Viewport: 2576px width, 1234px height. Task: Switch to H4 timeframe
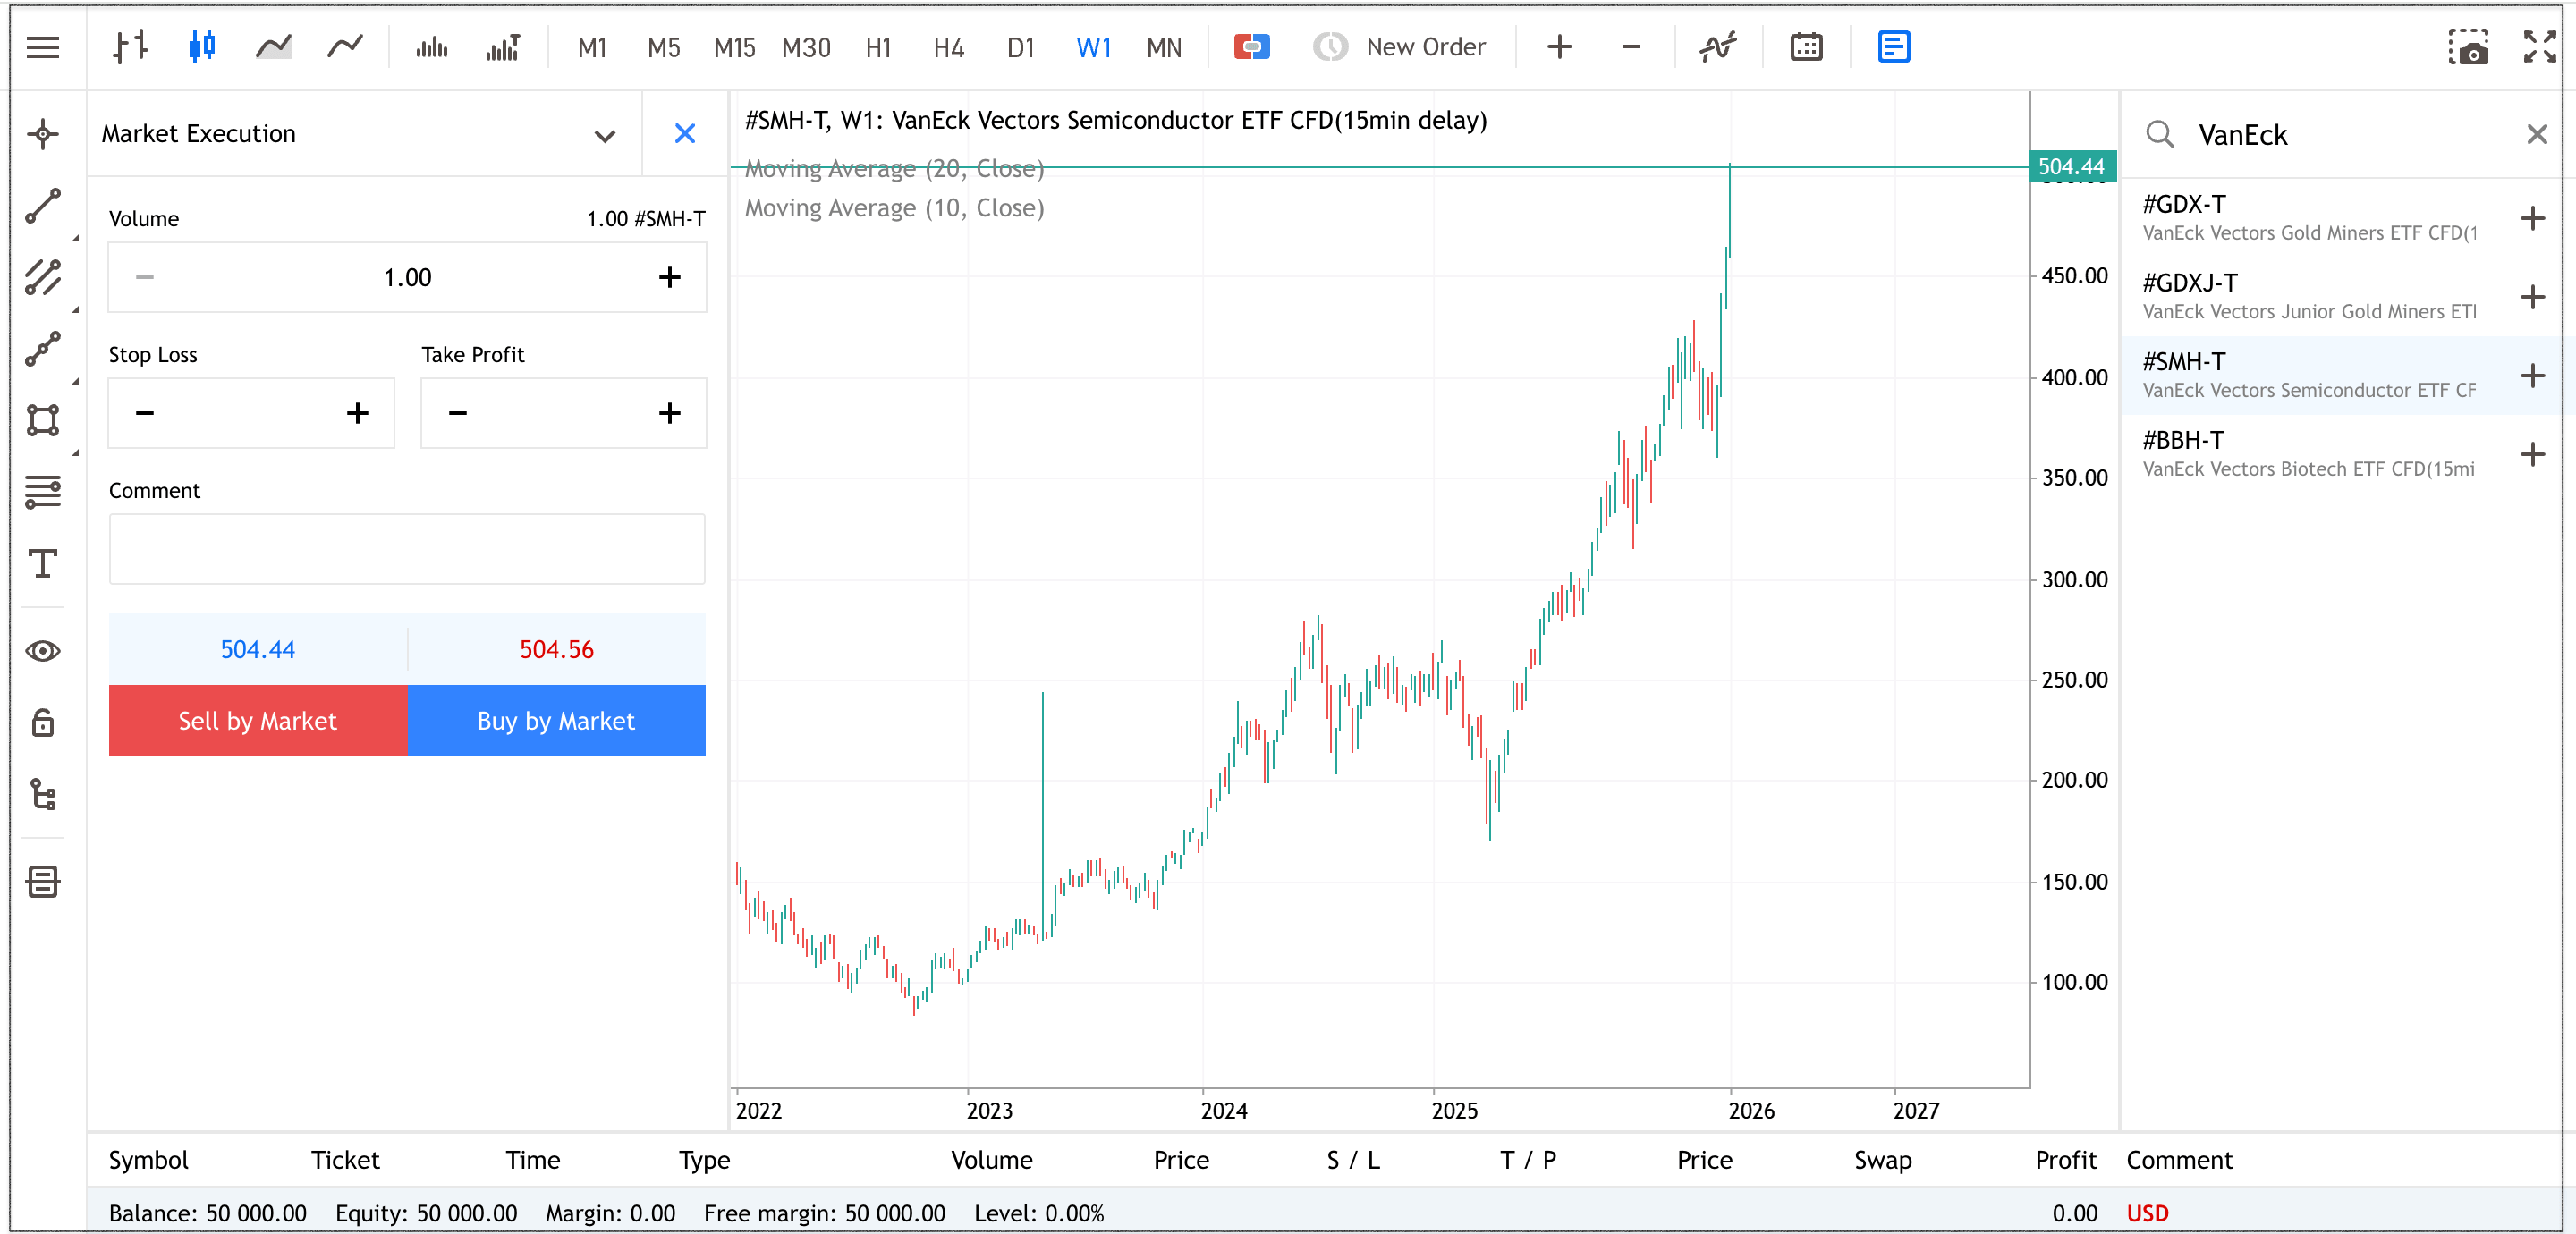[x=948, y=47]
